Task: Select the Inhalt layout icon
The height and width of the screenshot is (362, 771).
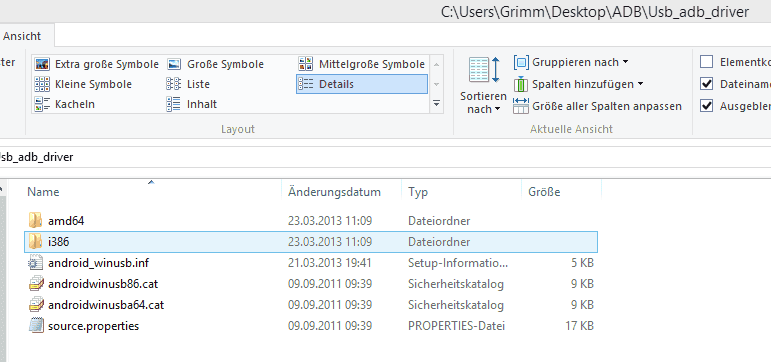Action: [174, 104]
